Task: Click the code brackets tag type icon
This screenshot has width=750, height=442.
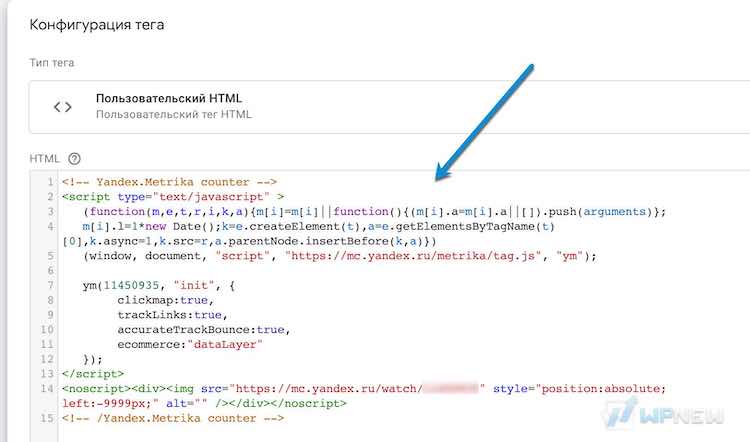Action: tap(63, 107)
